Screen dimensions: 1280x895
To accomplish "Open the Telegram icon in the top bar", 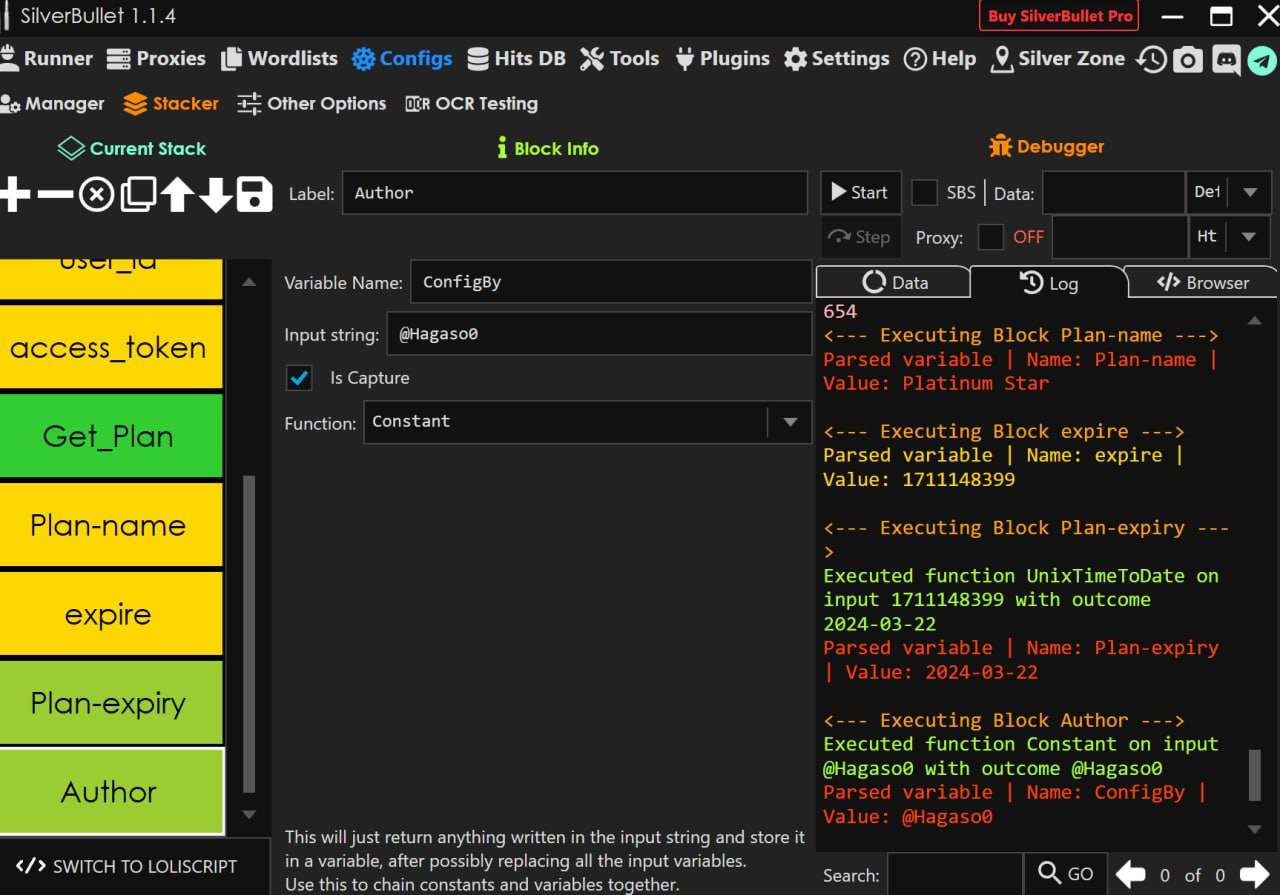I will (1262, 60).
